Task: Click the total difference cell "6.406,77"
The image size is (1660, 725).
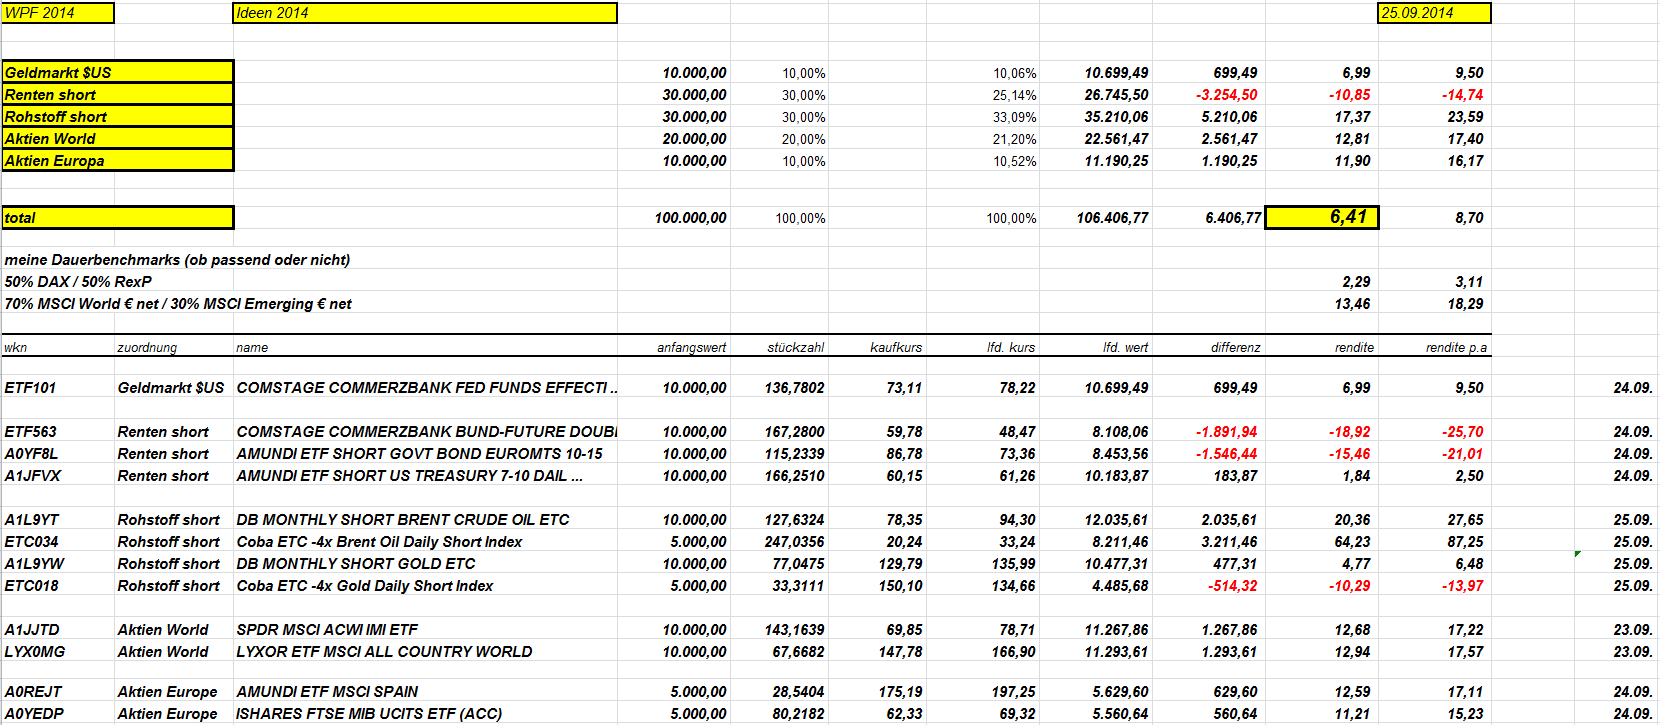Action: coord(1233,218)
